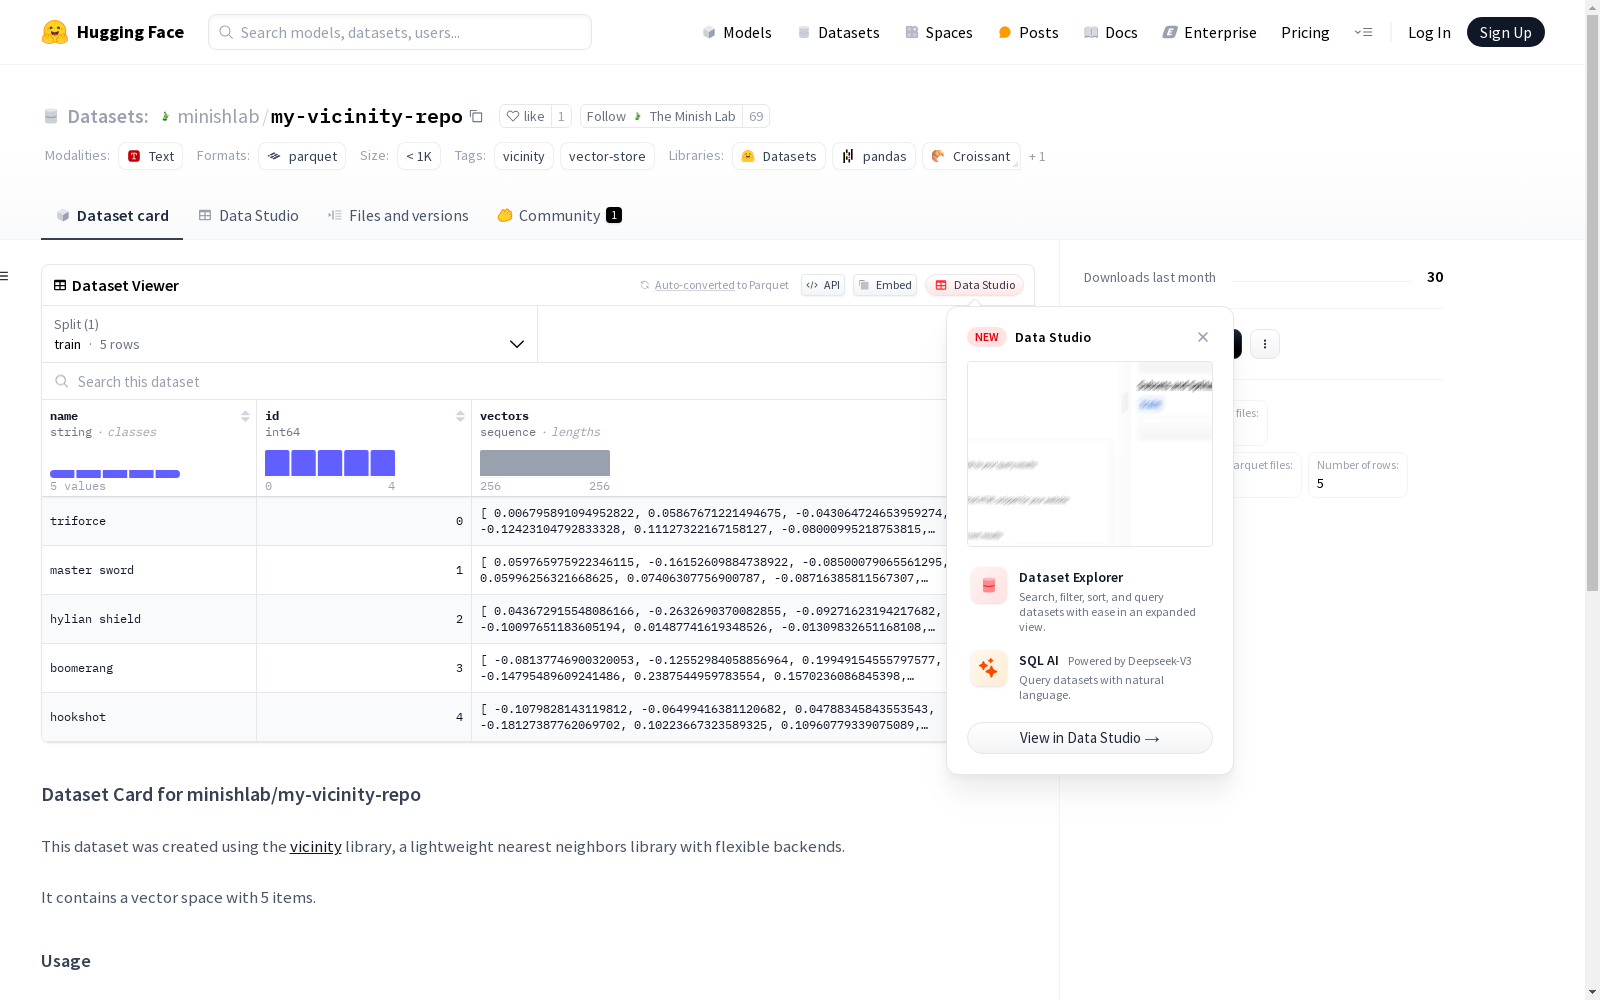Focus the Search this dataset field
The image size is (1600, 1000).
coord(494,381)
